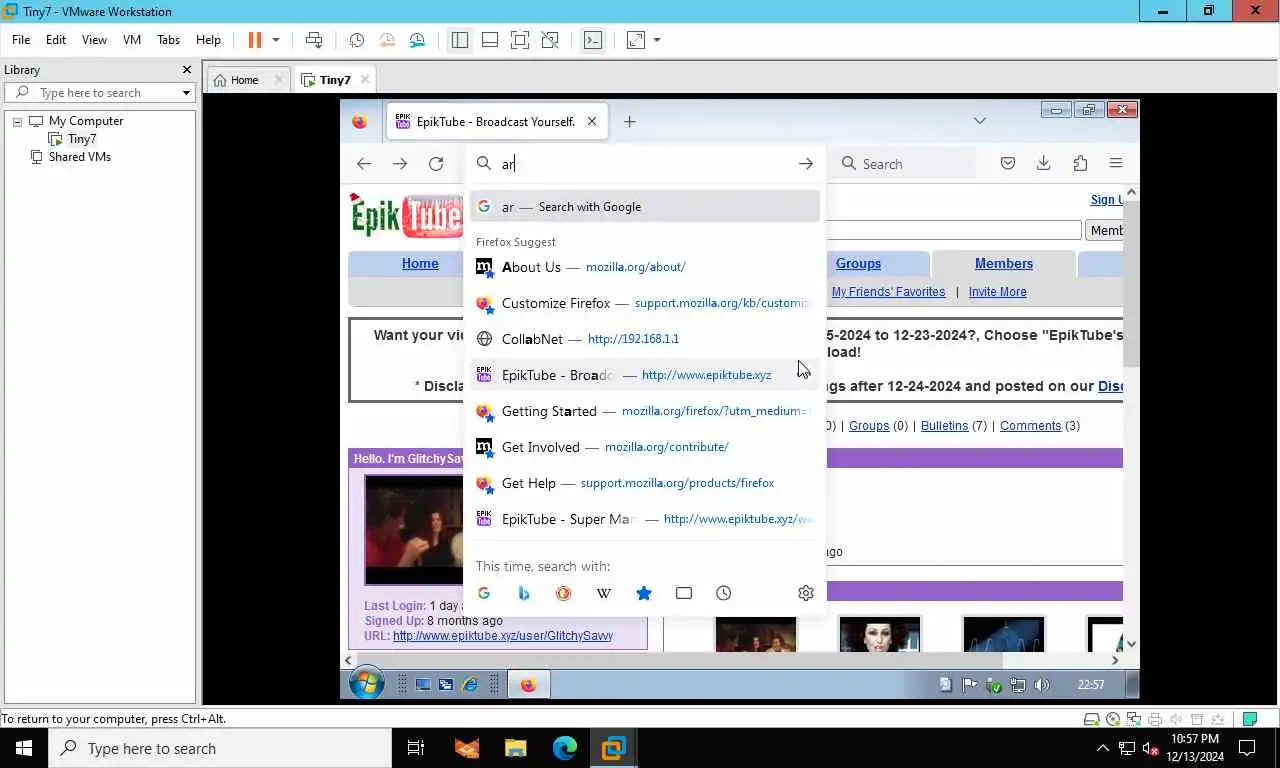The width and height of the screenshot is (1280, 768).
Task: Open the VMware snapshot manager
Action: click(417, 40)
